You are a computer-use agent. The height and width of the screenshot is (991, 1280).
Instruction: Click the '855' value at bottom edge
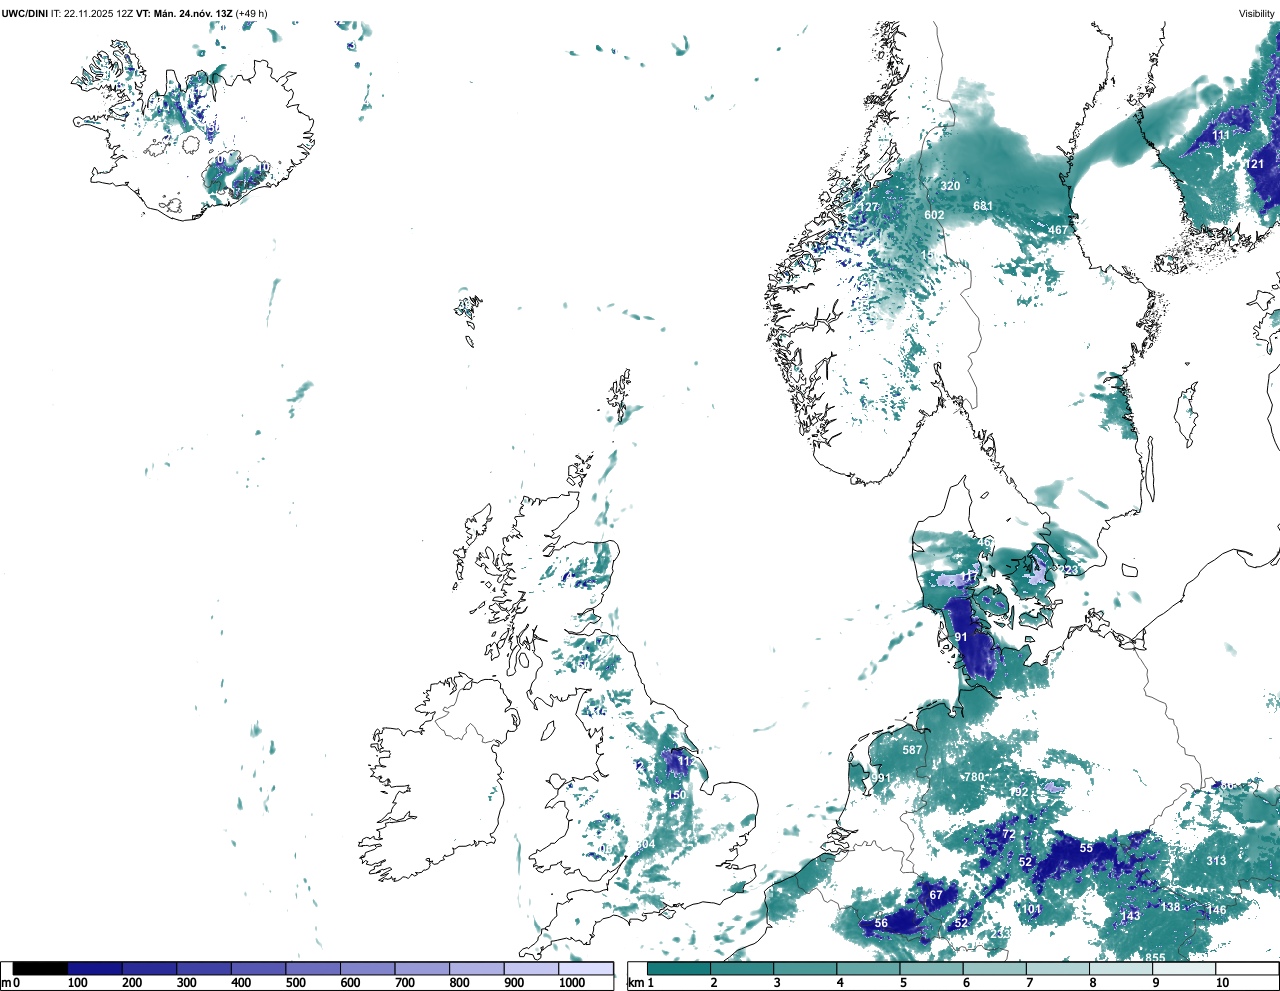tap(1155, 958)
